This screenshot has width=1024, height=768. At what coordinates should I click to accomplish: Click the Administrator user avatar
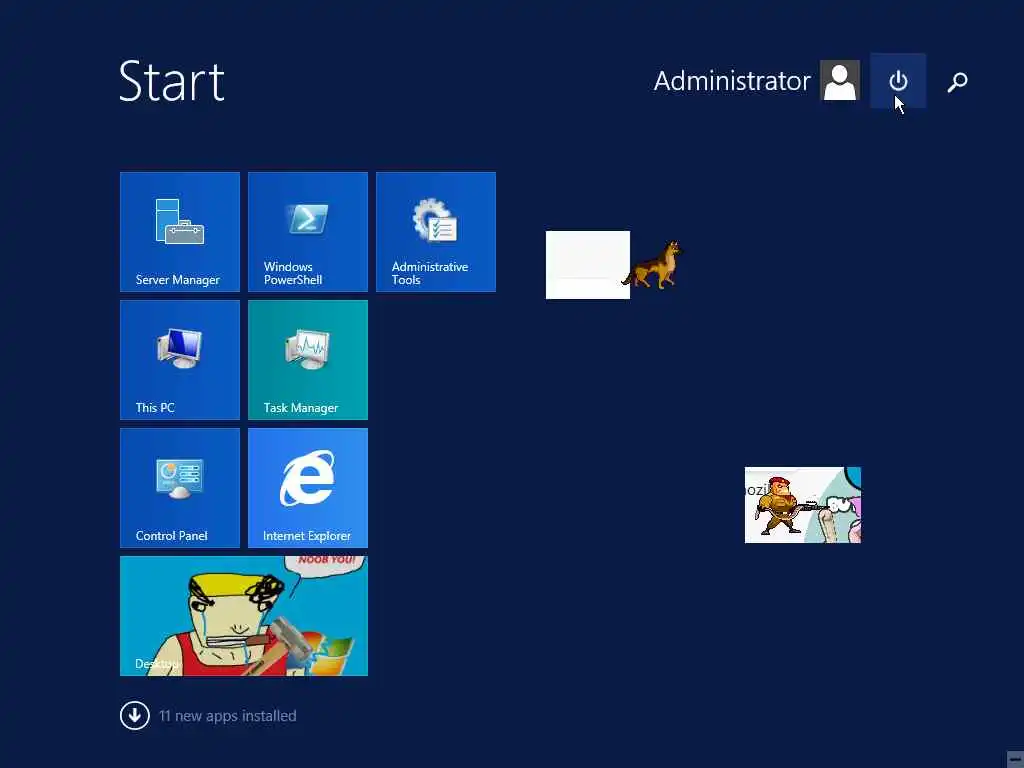pos(840,80)
